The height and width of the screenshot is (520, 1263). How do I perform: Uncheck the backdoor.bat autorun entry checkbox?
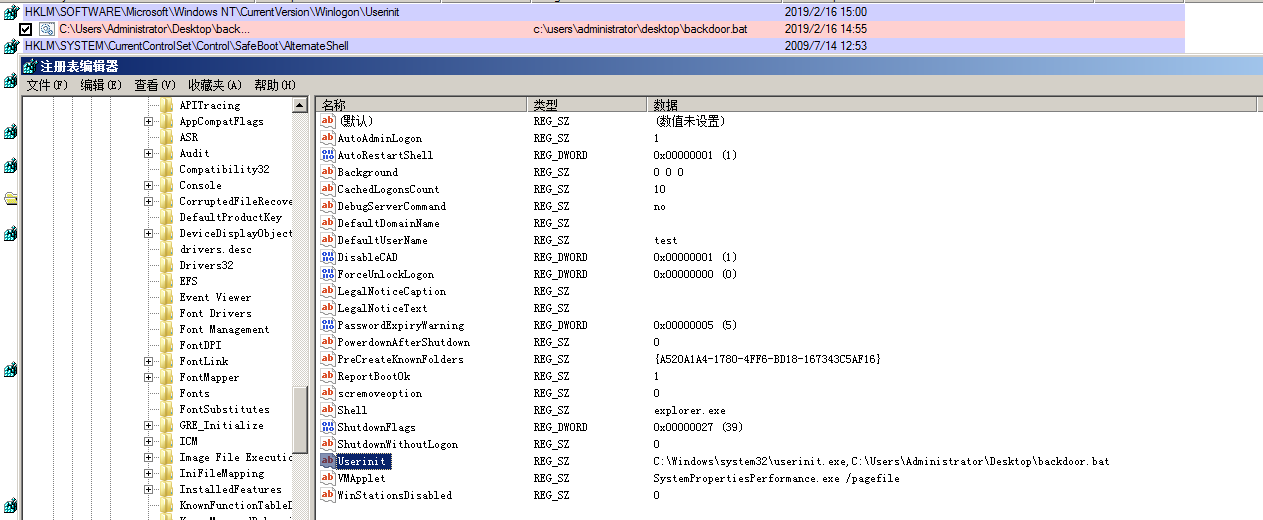(26, 29)
